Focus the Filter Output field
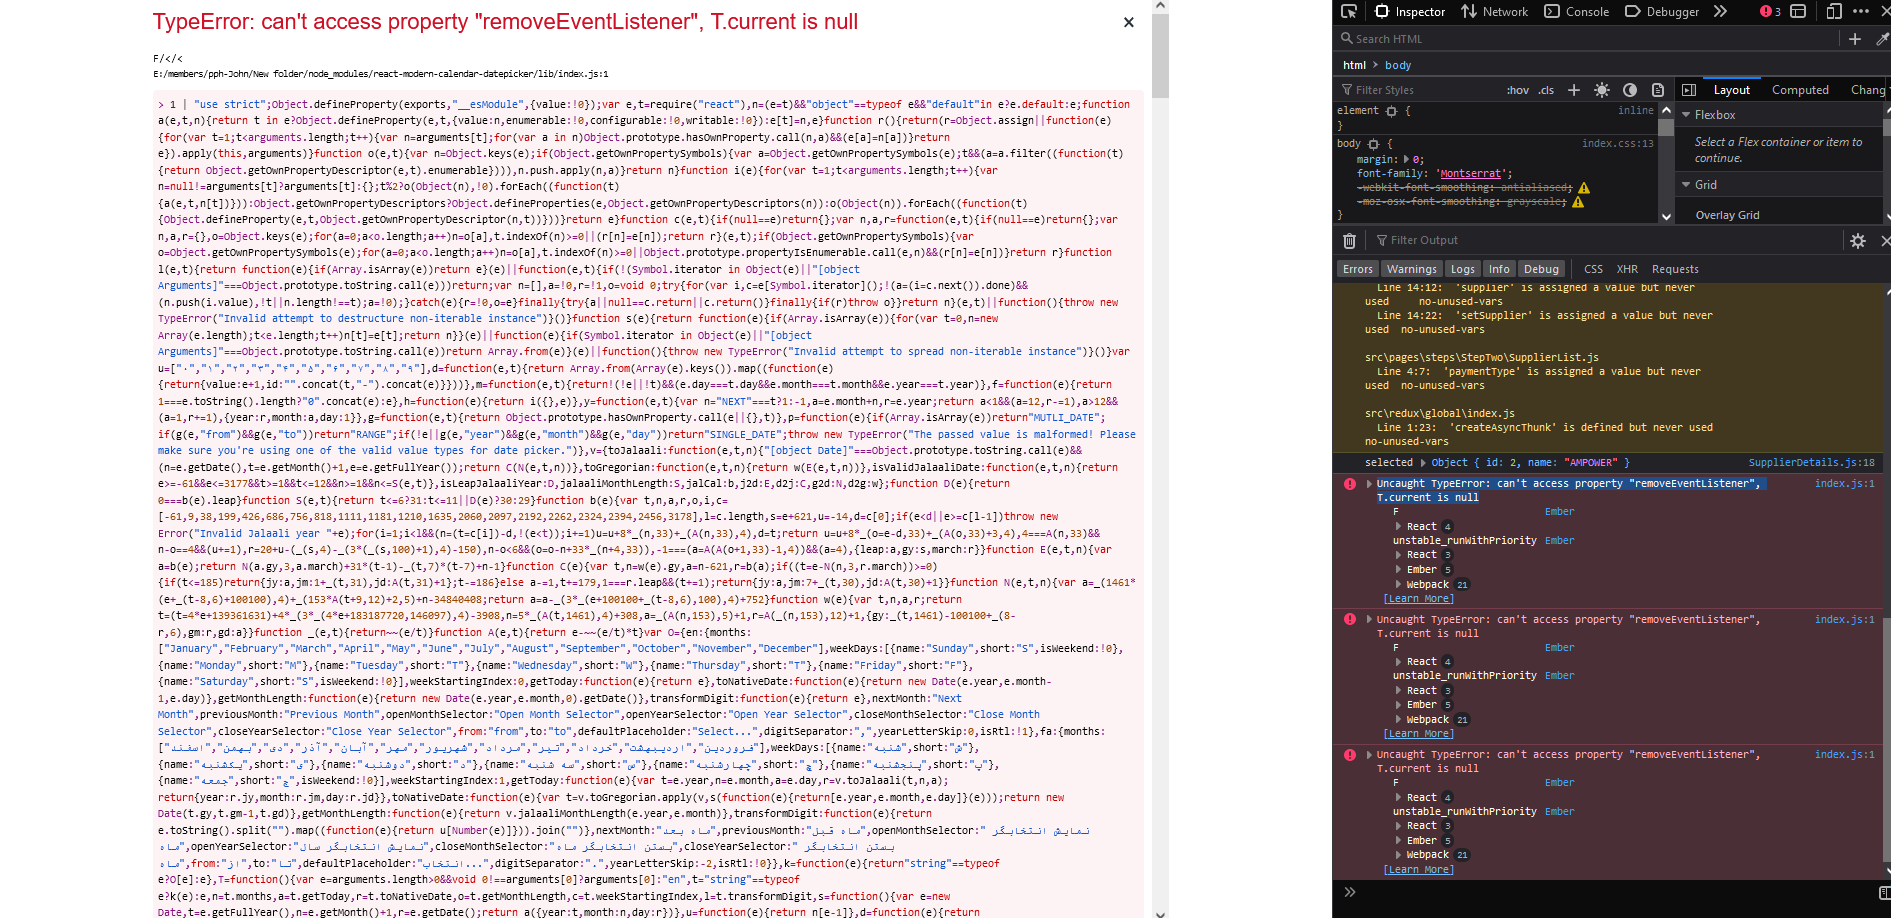 [x=1605, y=241]
